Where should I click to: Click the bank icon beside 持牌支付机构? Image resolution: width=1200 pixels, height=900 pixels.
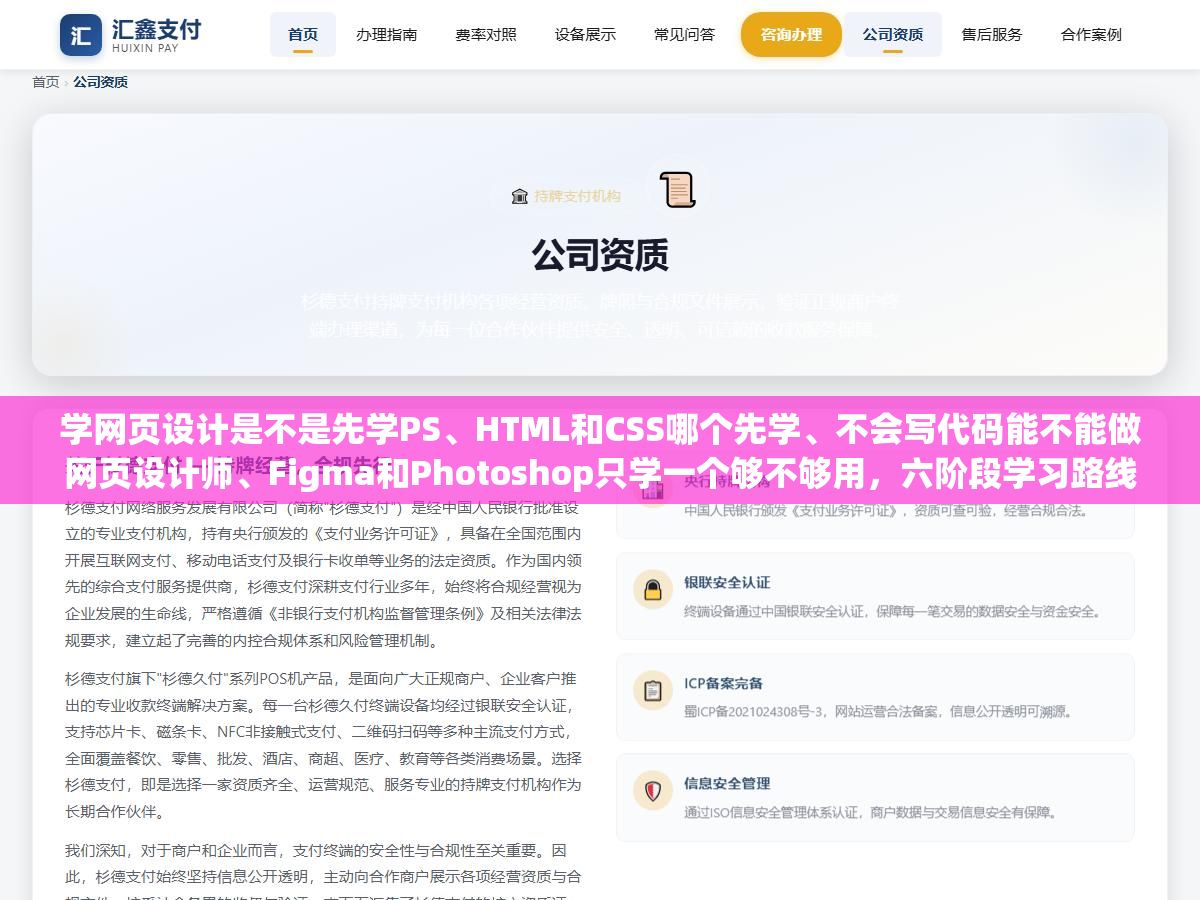(x=519, y=196)
